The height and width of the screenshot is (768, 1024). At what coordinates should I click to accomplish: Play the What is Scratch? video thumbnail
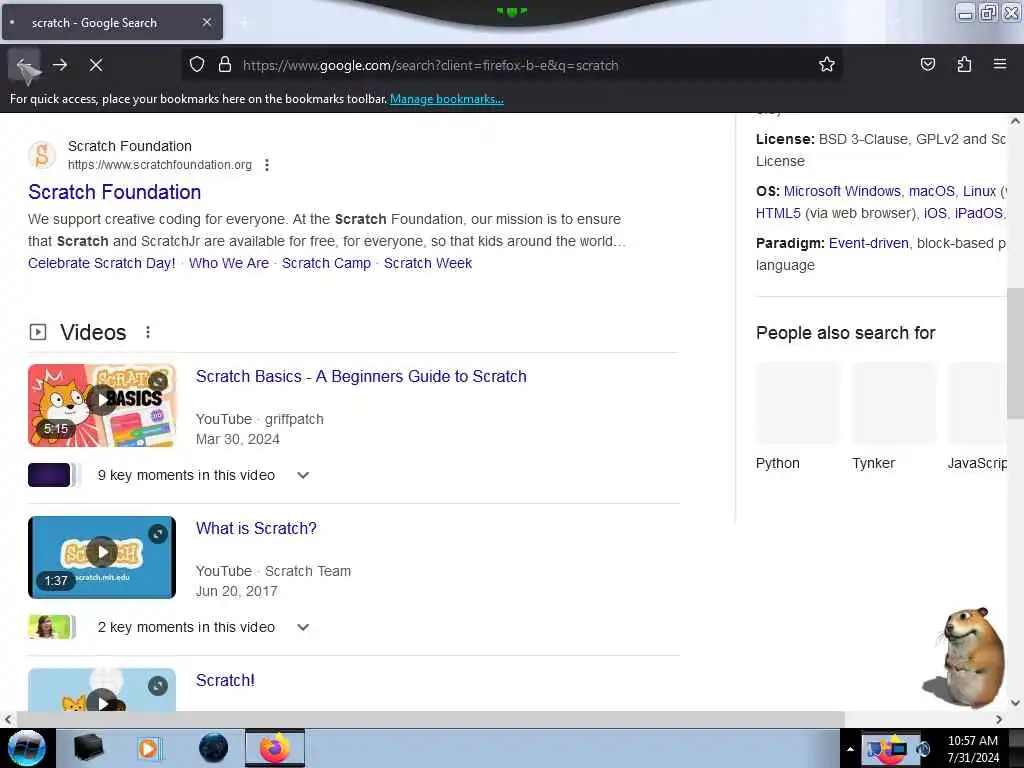(x=102, y=557)
